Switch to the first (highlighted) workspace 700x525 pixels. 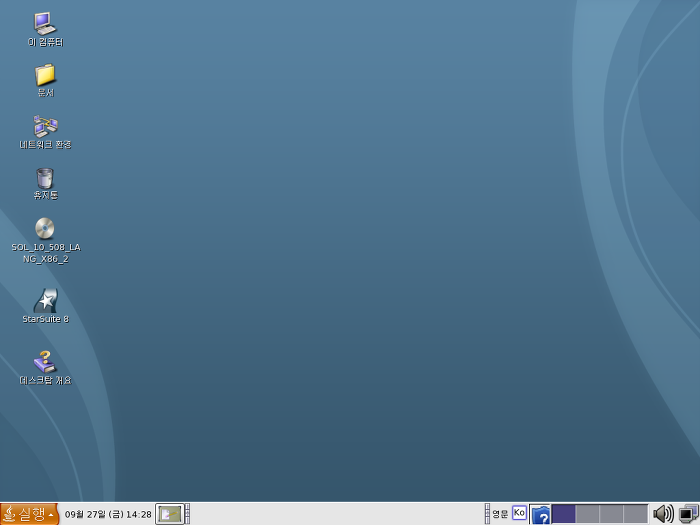[x=563, y=514]
